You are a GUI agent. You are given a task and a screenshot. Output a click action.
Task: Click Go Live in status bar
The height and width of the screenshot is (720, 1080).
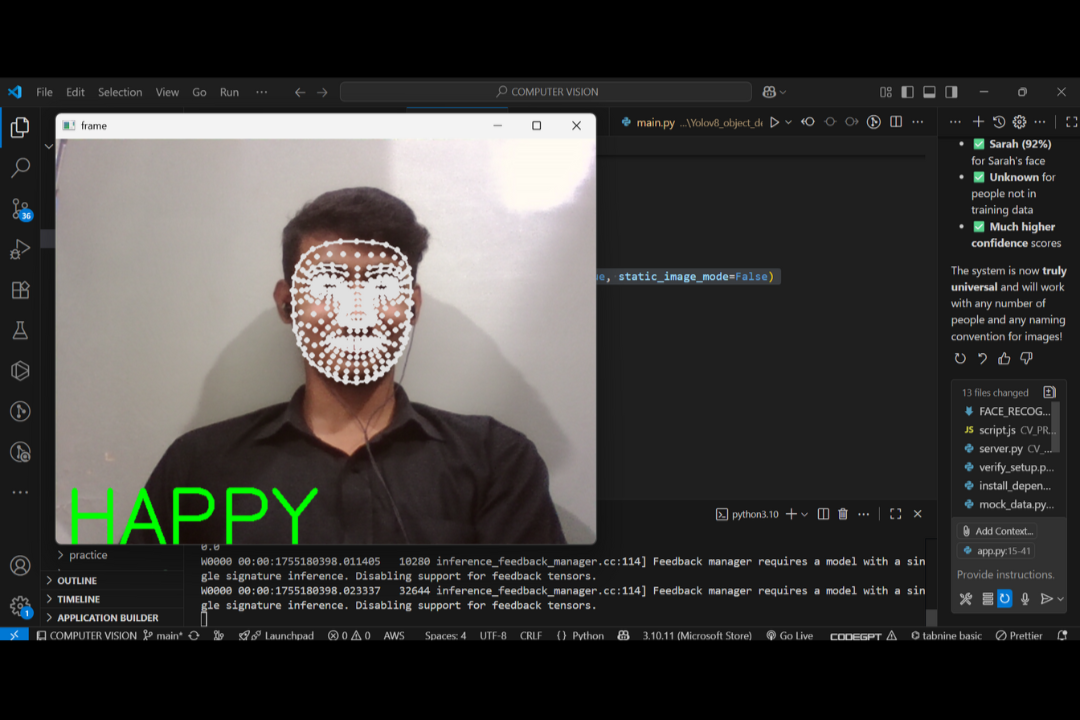[x=789, y=636]
